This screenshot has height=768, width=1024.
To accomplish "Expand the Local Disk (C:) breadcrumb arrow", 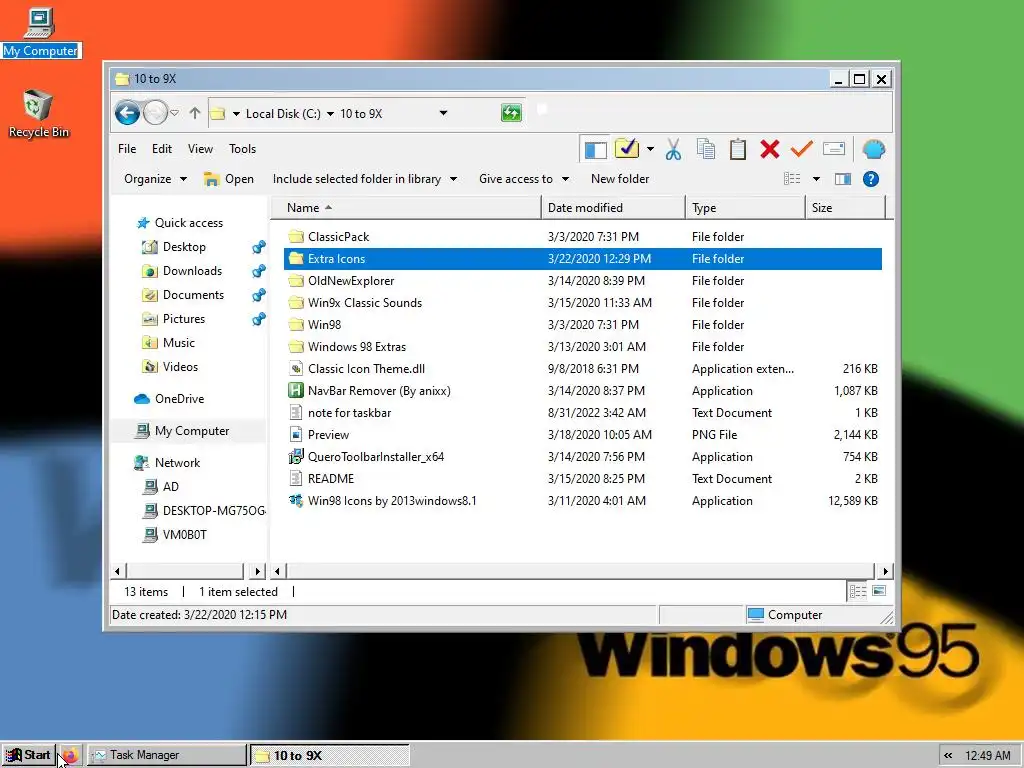I will (x=330, y=114).
